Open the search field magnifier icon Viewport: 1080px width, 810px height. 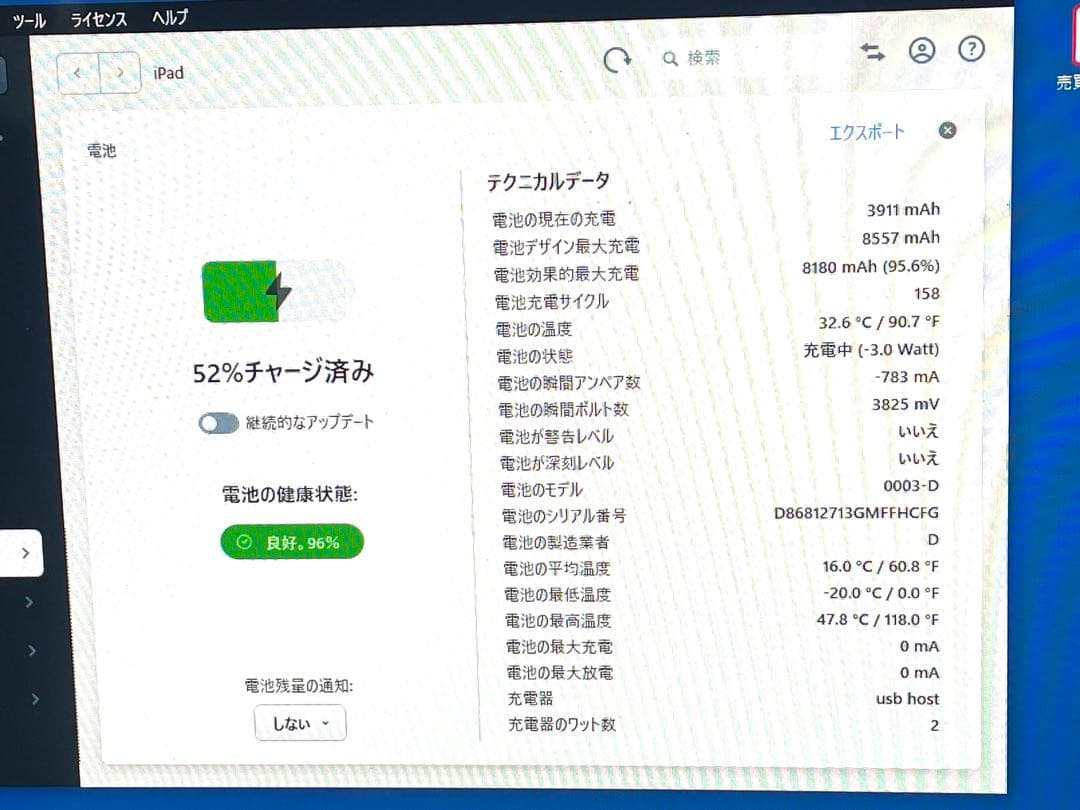click(671, 58)
